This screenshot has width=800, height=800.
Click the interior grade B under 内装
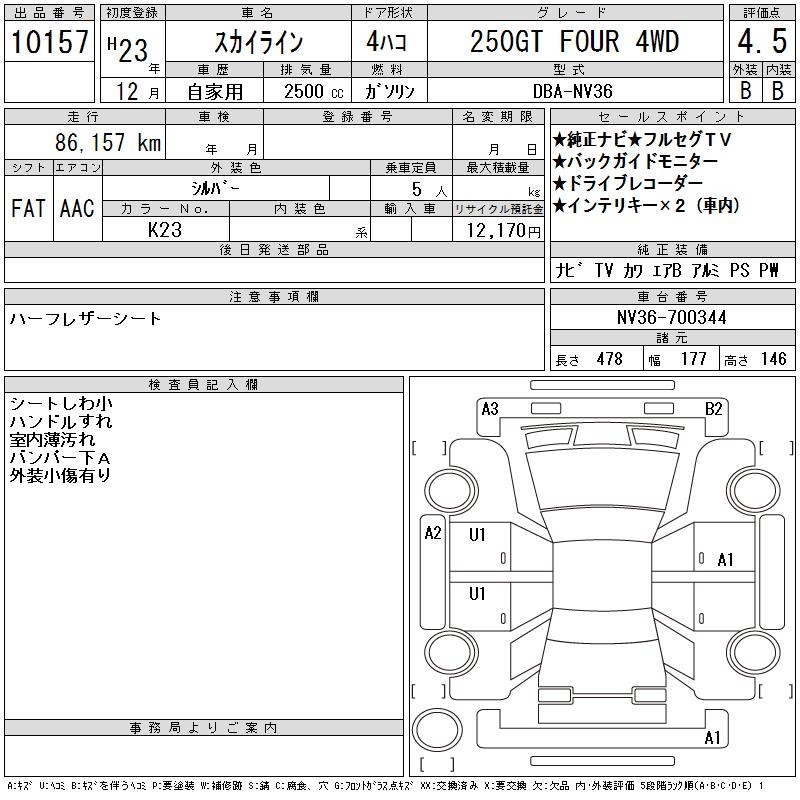(778, 90)
